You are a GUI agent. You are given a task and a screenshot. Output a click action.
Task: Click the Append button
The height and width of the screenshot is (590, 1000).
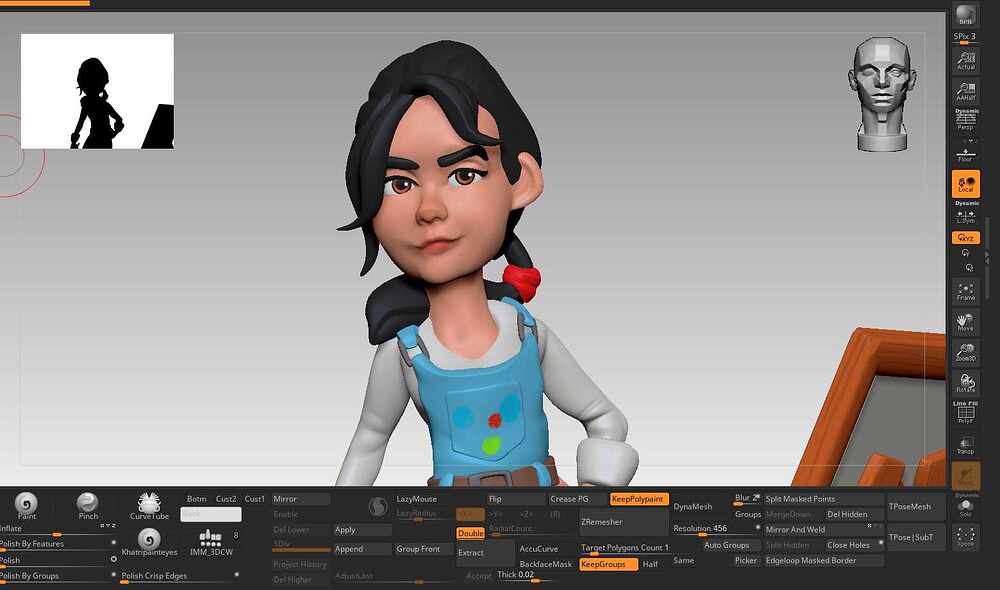tap(362, 549)
